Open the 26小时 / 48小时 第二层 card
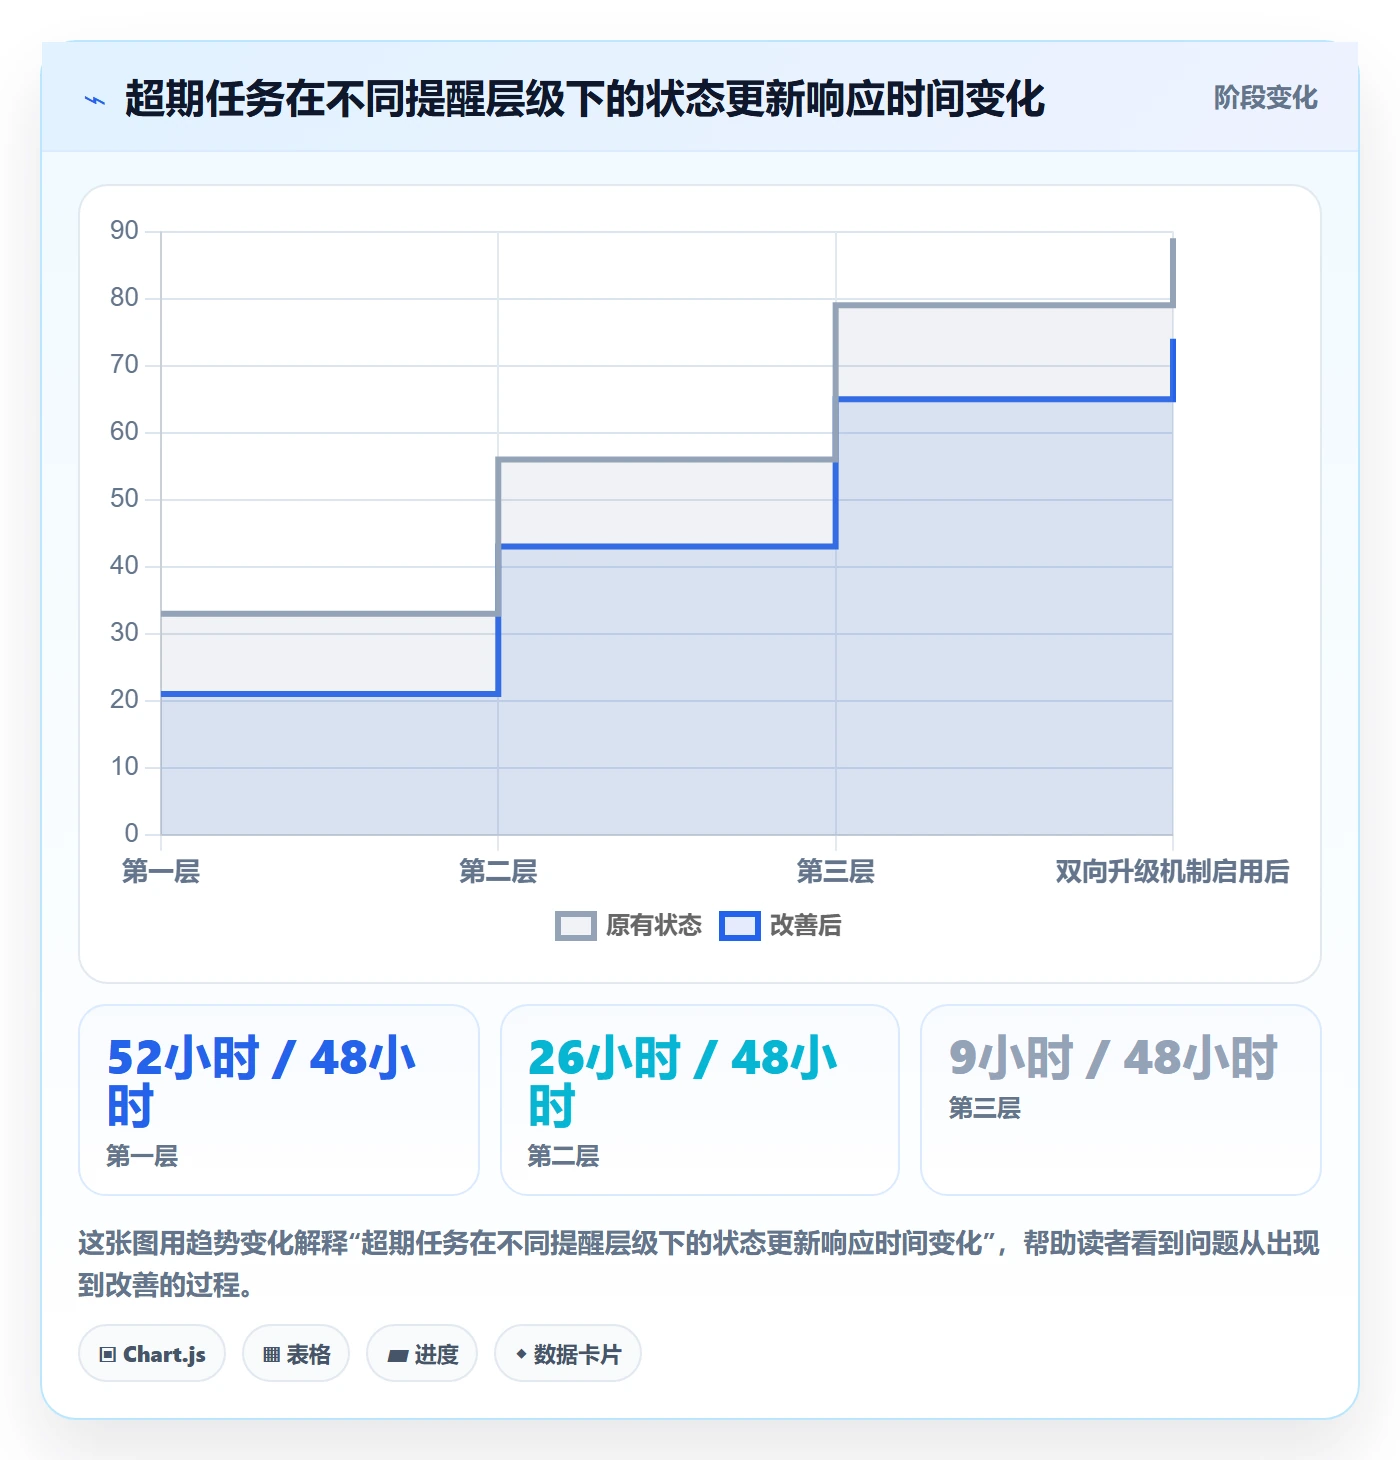Screen dimensions: 1400x1460 tap(700, 1100)
